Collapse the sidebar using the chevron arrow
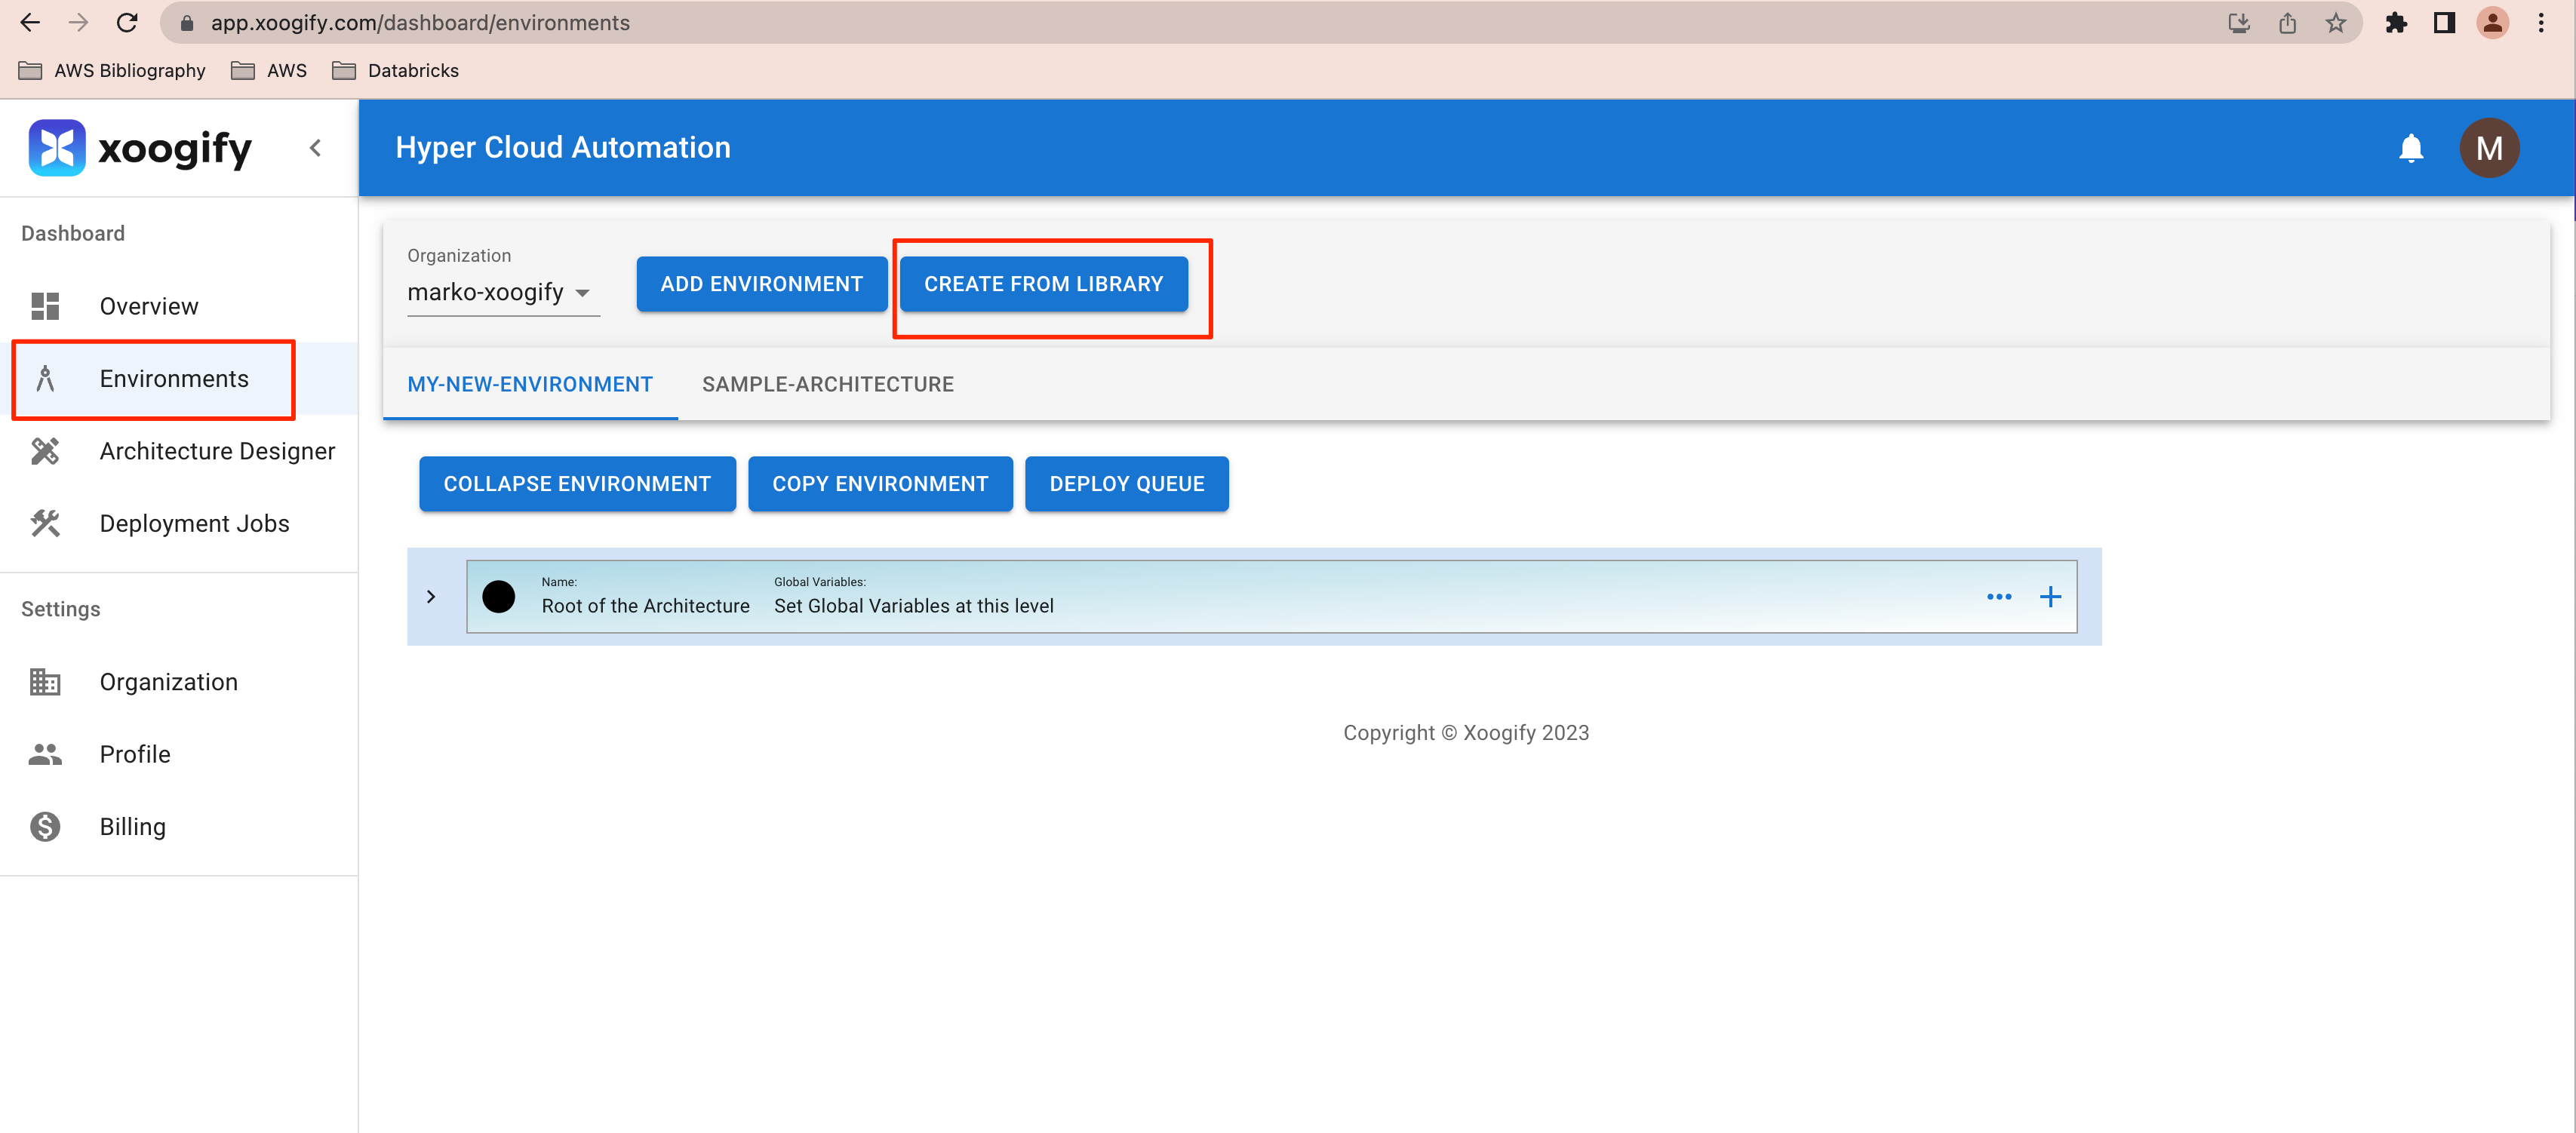Viewport: 2576px width, 1133px height. [315, 148]
